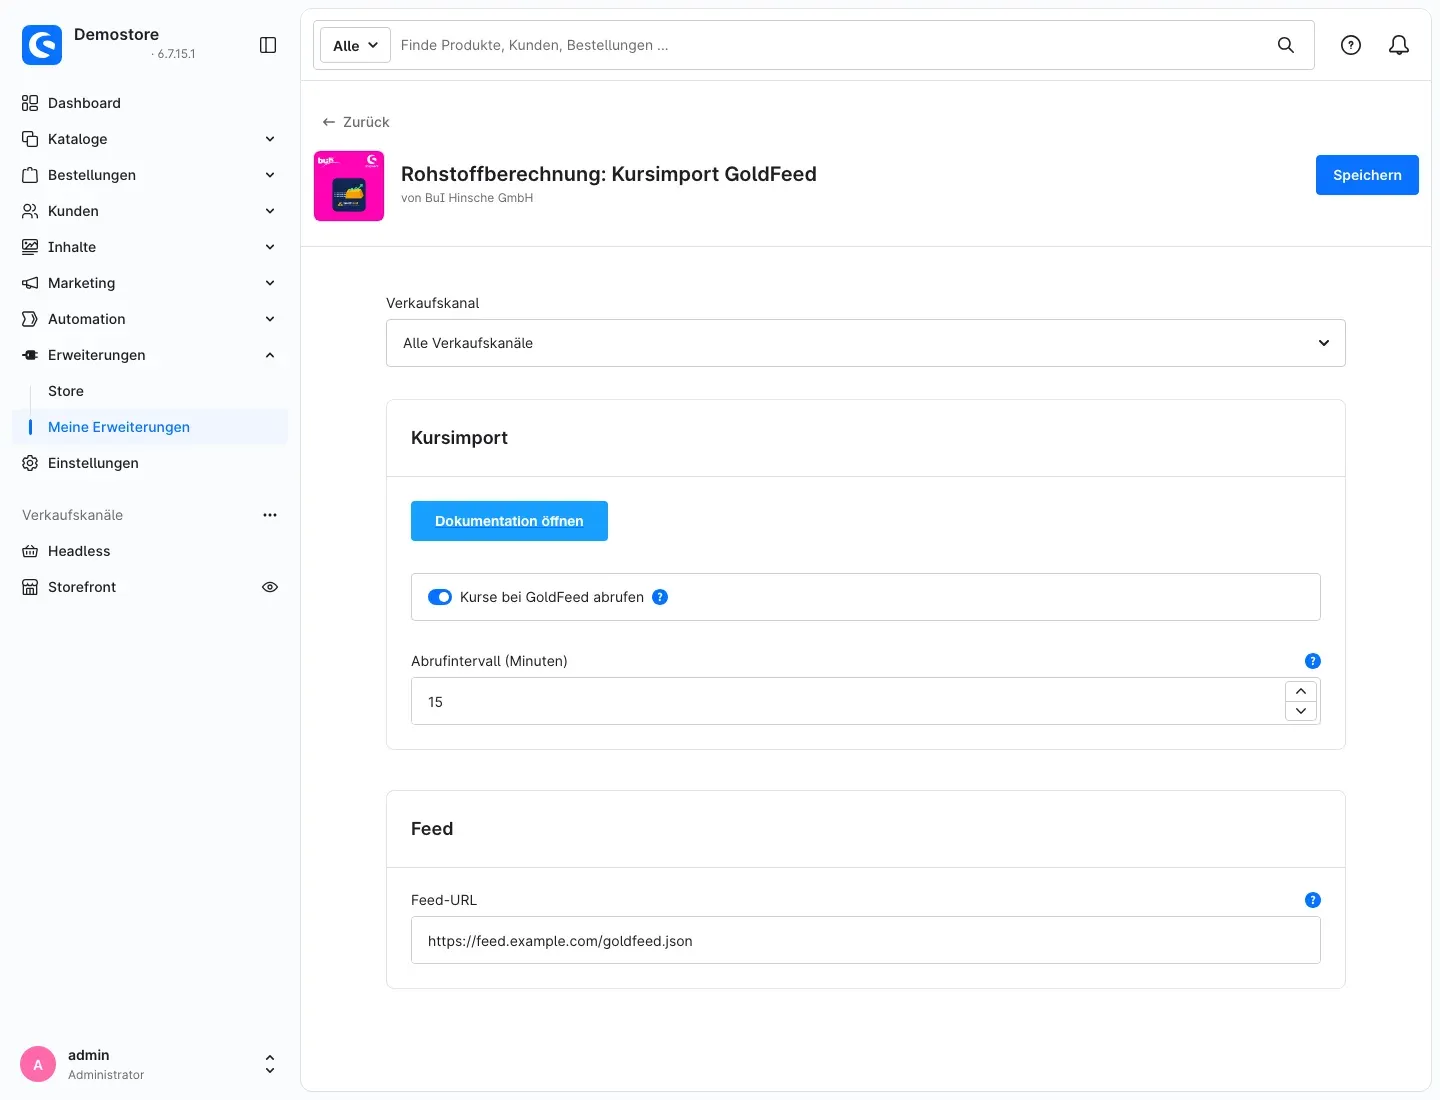Toggle Kurse bei GoldFeed abrufen switch
The height and width of the screenshot is (1100, 1440).
pos(440,597)
